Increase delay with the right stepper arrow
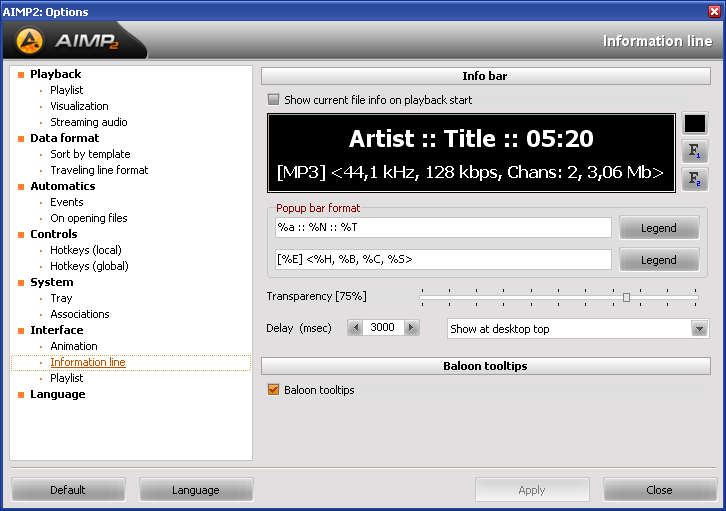This screenshot has width=726, height=511. click(411, 328)
